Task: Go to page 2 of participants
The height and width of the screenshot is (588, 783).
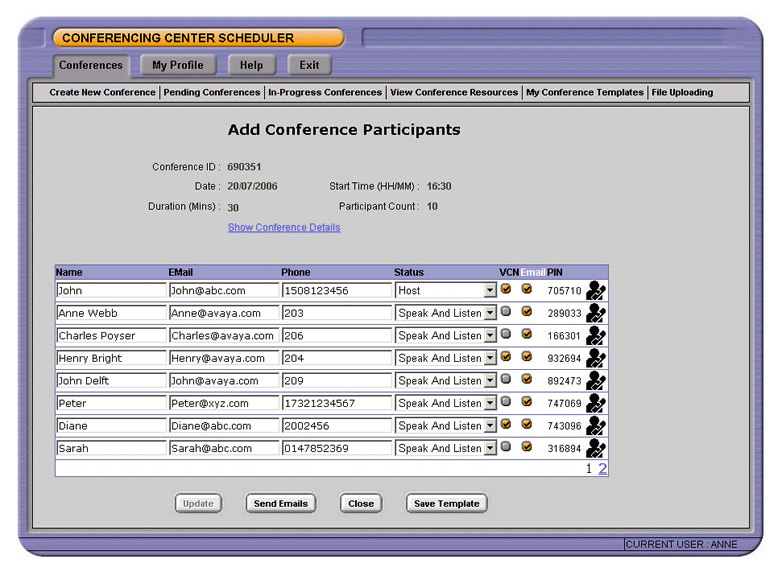Action: [x=603, y=468]
